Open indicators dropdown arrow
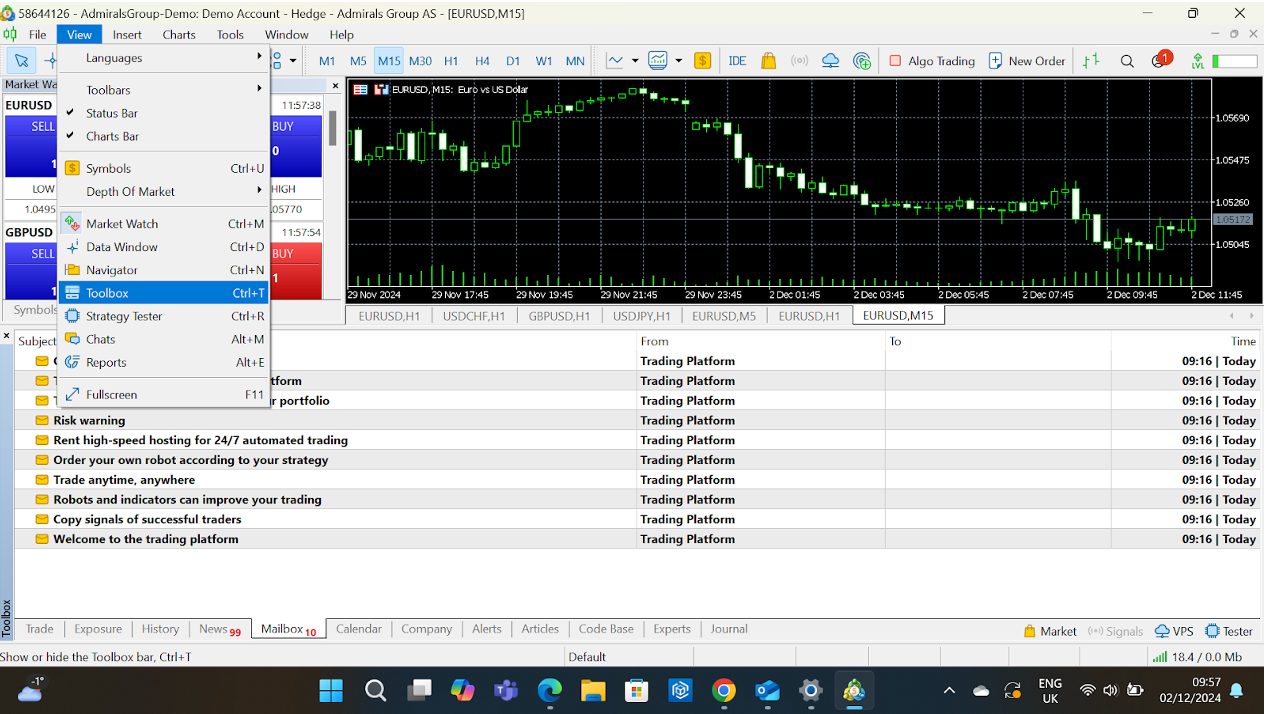This screenshot has width=1270, height=714. click(x=678, y=61)
